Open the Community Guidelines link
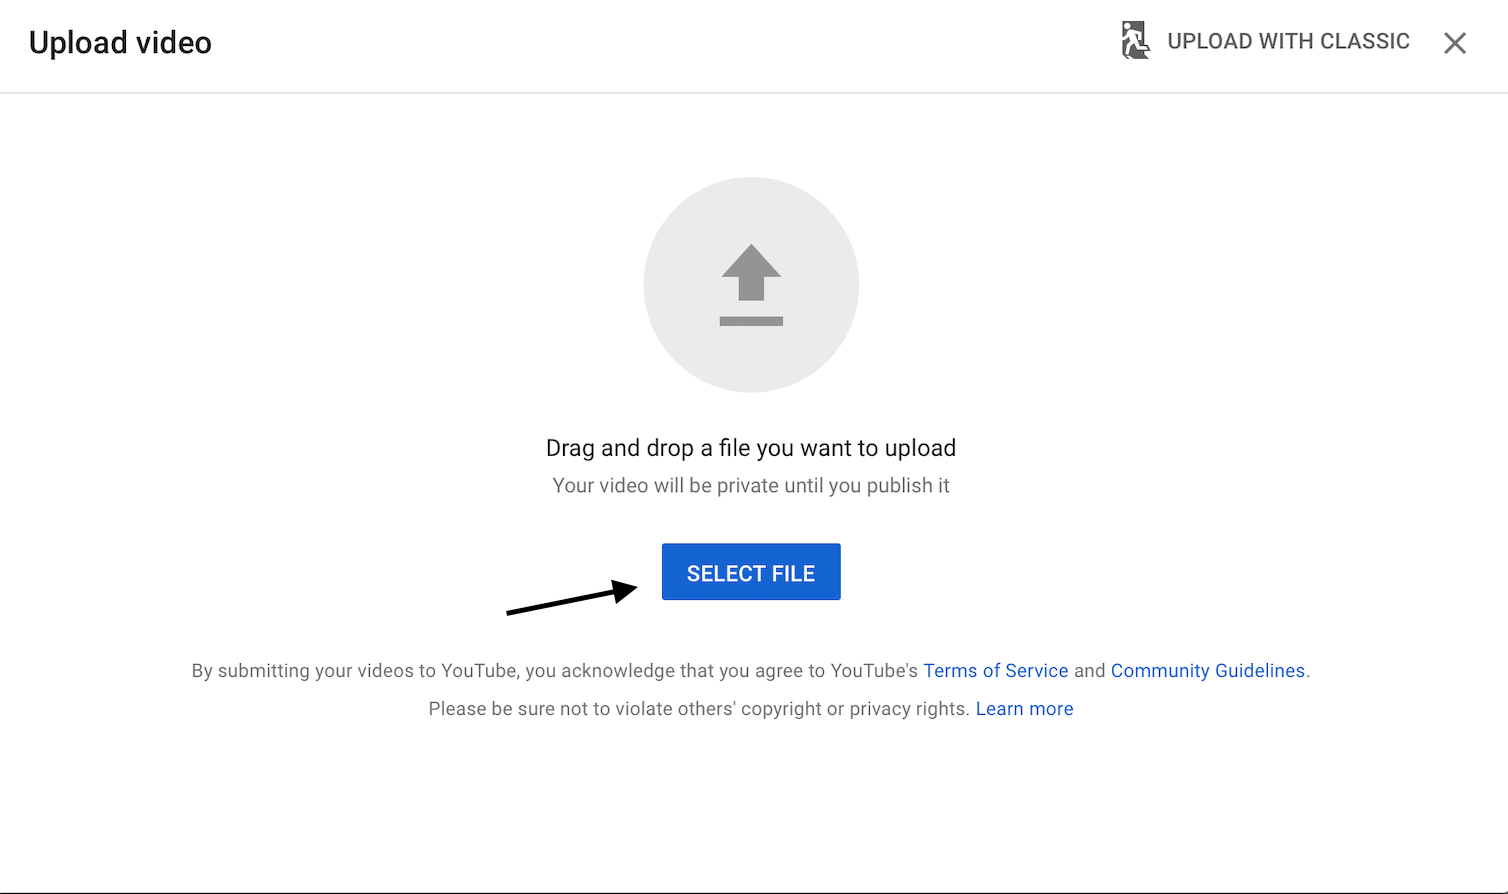Viewport: 1508px width, 894px height. (x=1207, y=671)
